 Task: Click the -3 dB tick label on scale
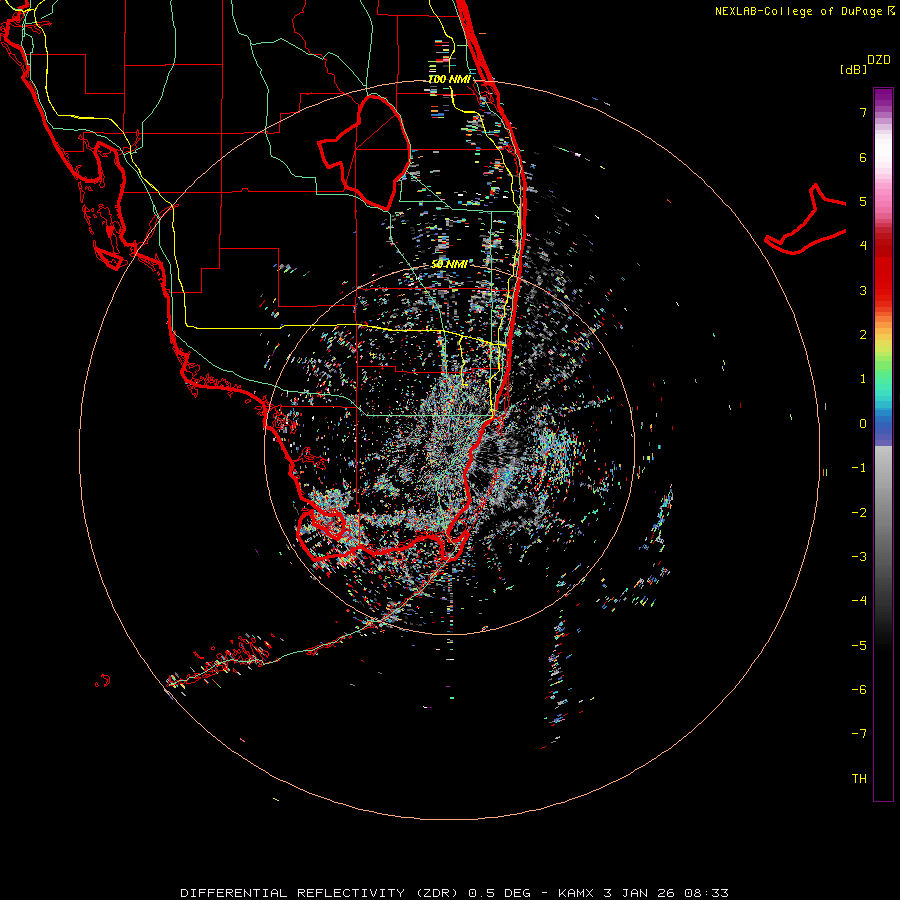pyautogui.click(x=859, y=557)
